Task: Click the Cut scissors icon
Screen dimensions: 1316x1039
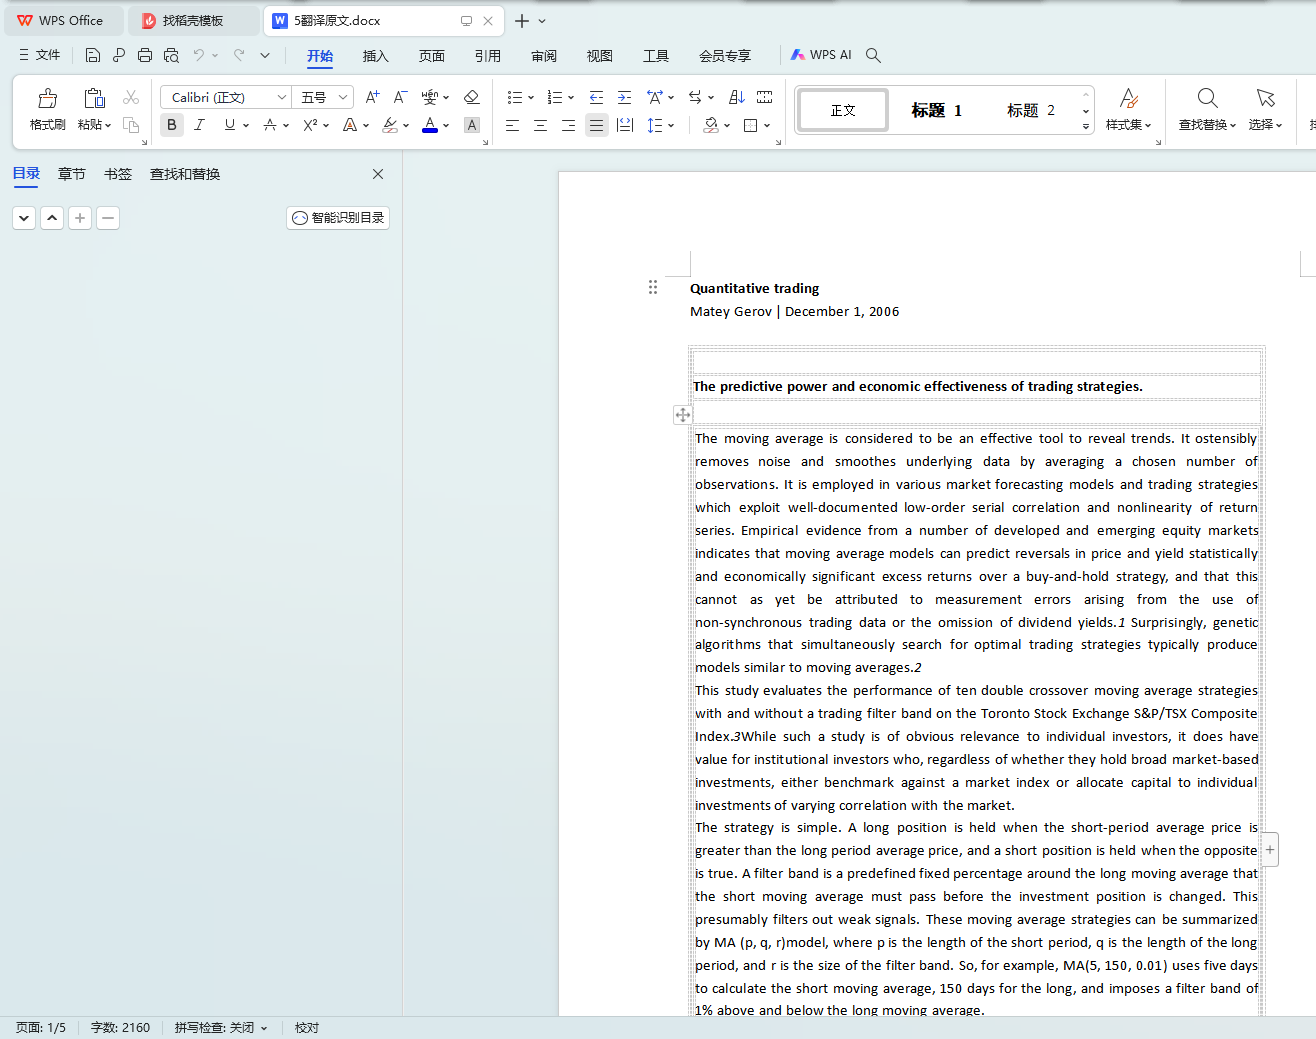Action: tap(131, 97)
